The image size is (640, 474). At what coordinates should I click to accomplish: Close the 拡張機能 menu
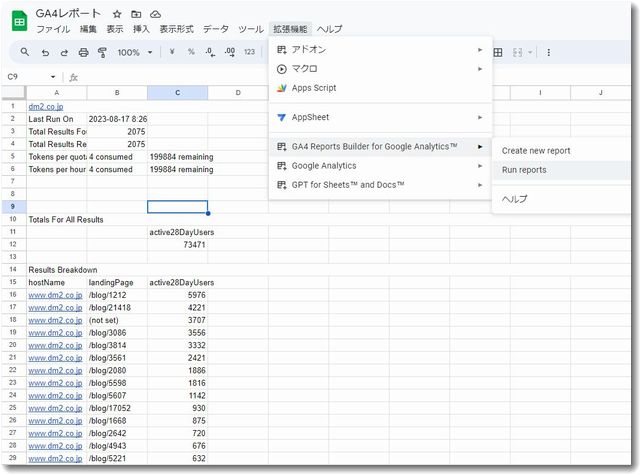290,29
